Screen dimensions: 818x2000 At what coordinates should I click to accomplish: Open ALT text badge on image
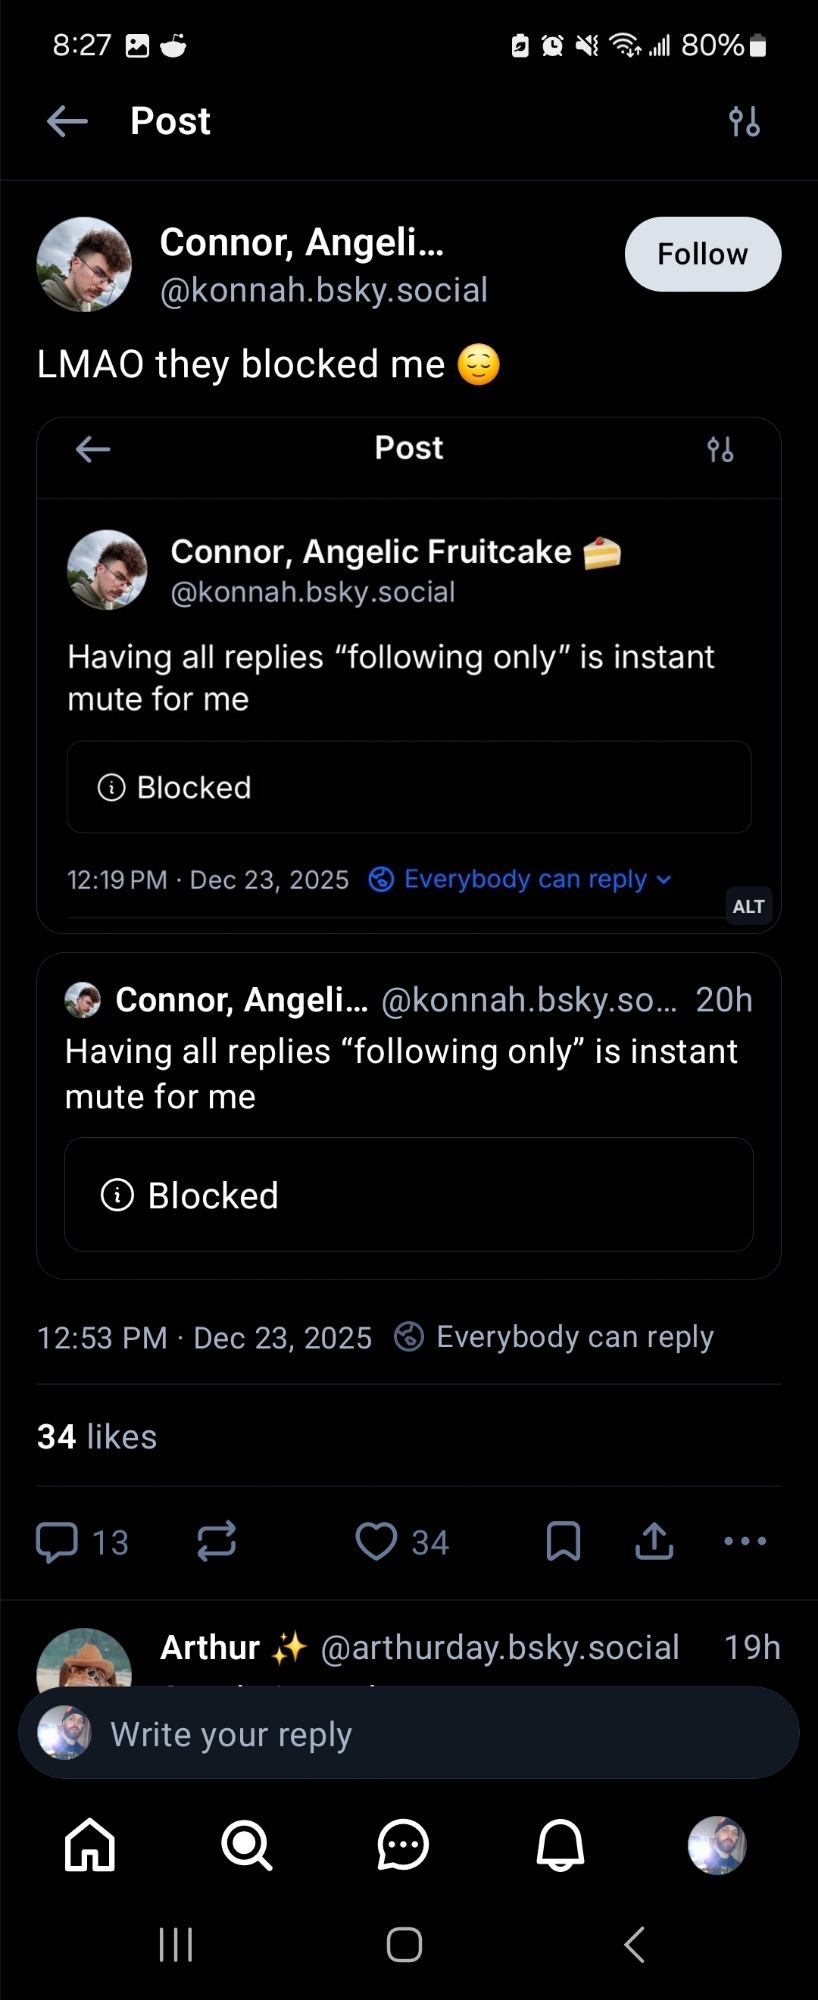coord(748,906)
